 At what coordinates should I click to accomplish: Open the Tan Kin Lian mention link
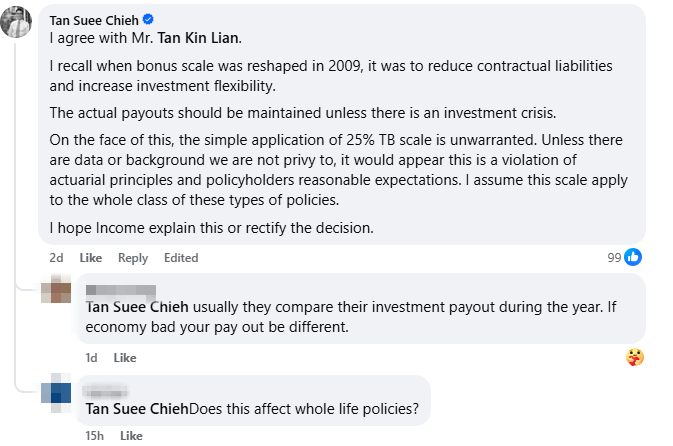(x=199, y=38)
